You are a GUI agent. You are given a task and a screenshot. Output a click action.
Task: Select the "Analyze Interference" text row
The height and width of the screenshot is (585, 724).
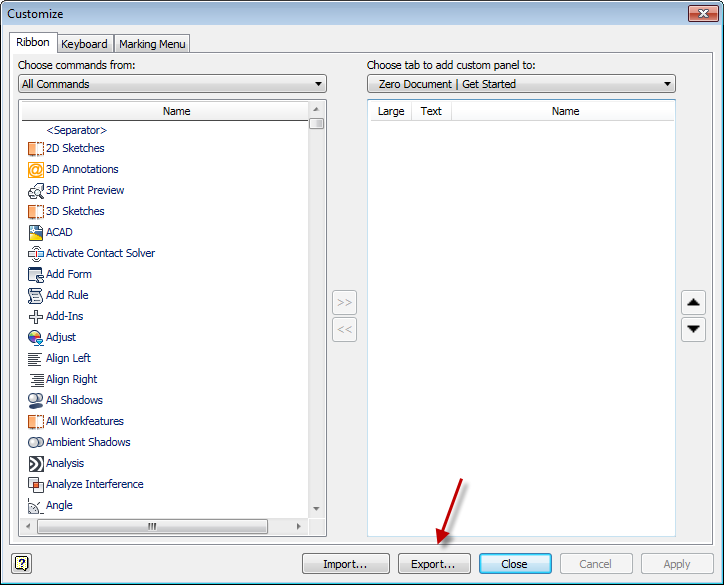(95, 484)
